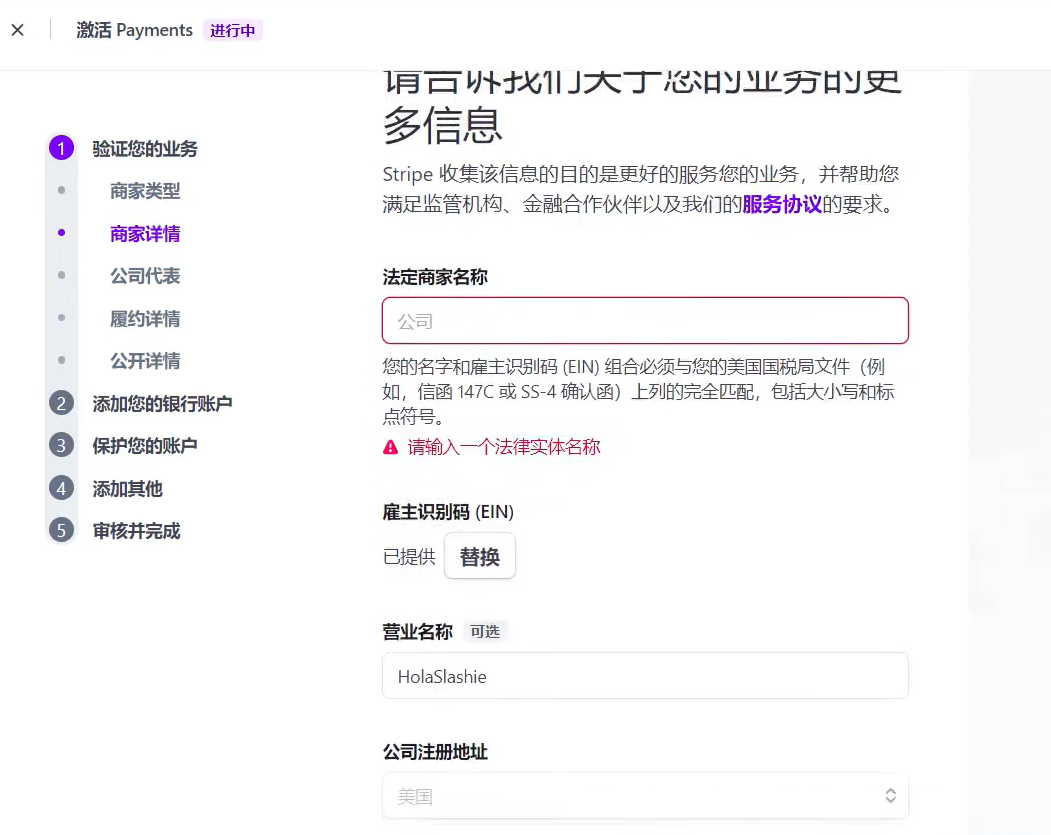
Task: Click the 进行中 status badge
Action: coord(233,30)
